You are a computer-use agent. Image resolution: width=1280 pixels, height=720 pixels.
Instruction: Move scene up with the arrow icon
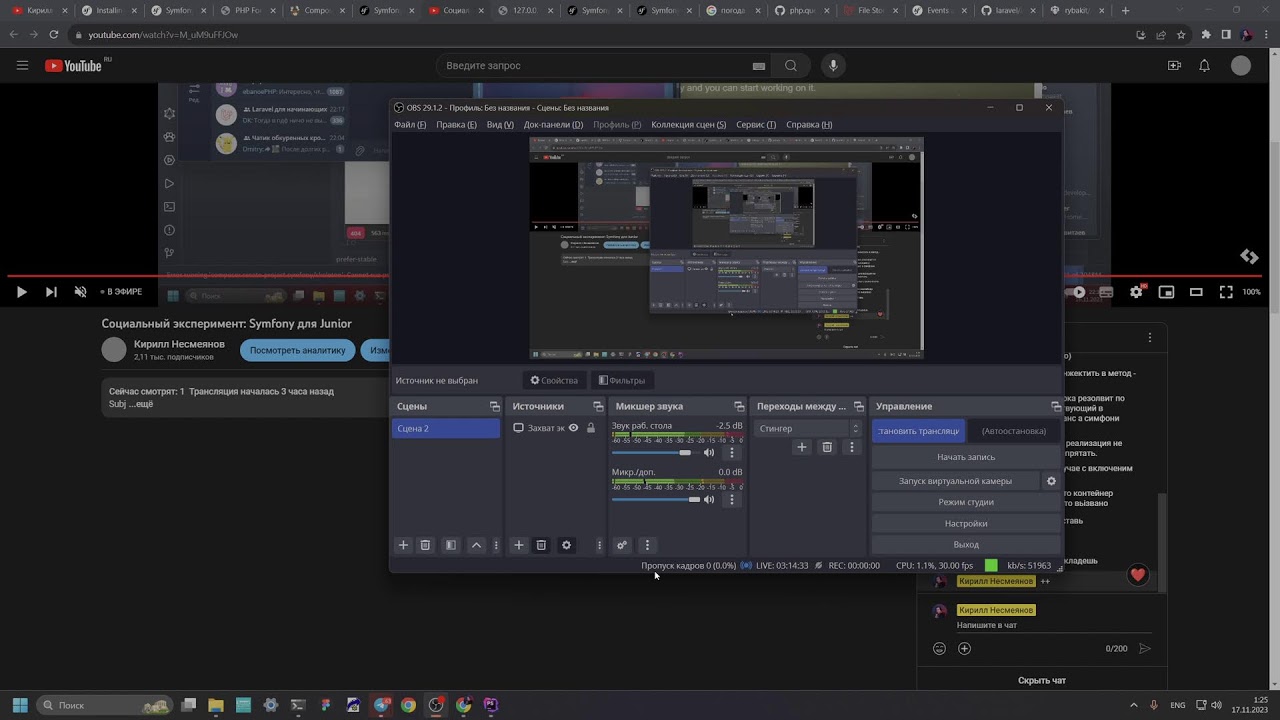point(476,545)
